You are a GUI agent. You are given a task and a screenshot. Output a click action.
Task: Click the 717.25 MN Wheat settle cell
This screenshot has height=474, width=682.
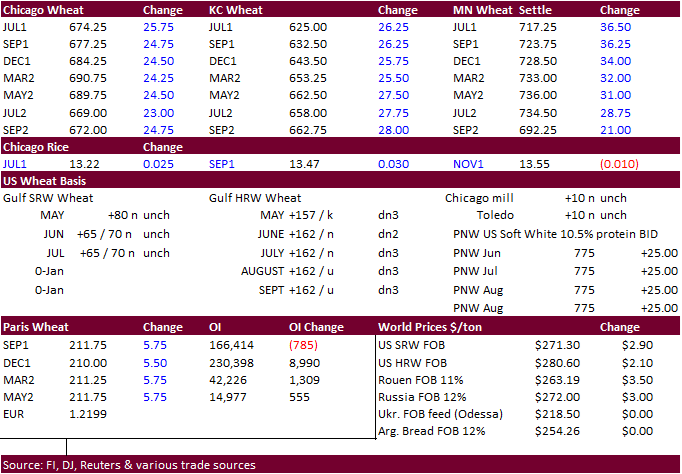click(x=536, y=27)
